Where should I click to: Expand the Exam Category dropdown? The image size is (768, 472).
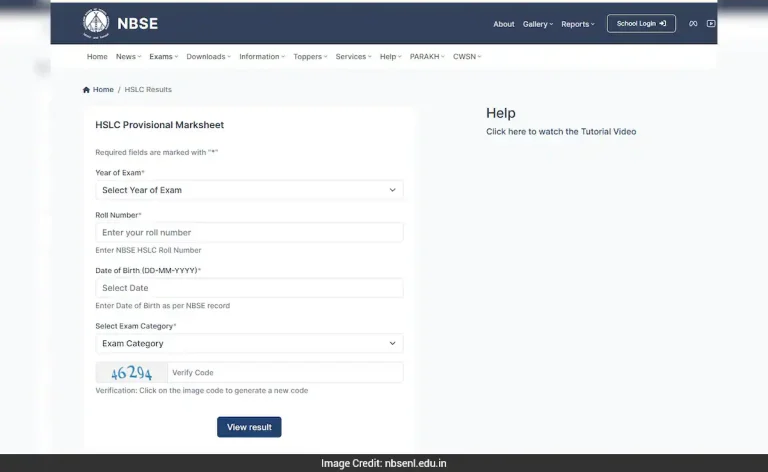pos(249,344)
